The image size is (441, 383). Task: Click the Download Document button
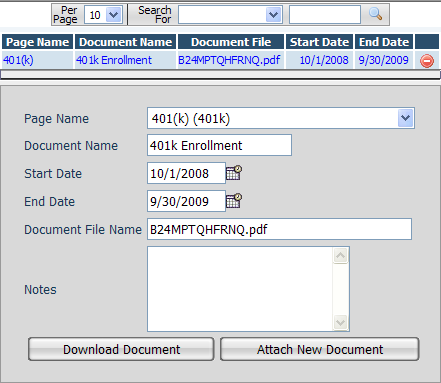(x=121, y=349)
